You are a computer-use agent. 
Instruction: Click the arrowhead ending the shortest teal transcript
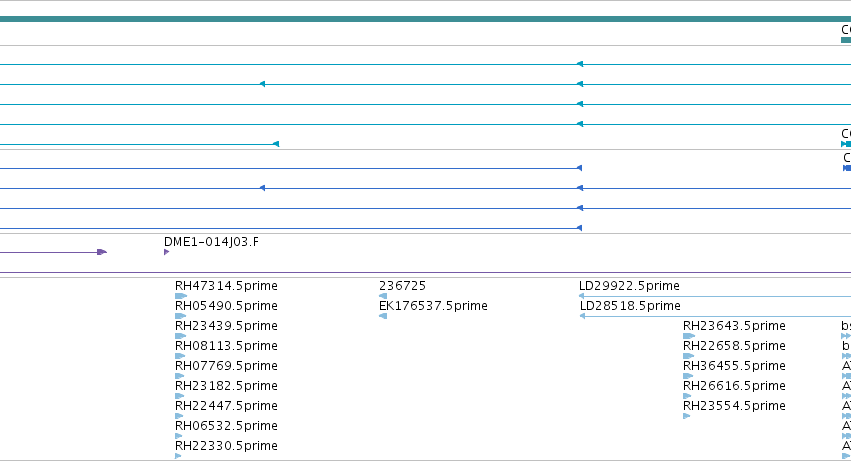point(276,144)
